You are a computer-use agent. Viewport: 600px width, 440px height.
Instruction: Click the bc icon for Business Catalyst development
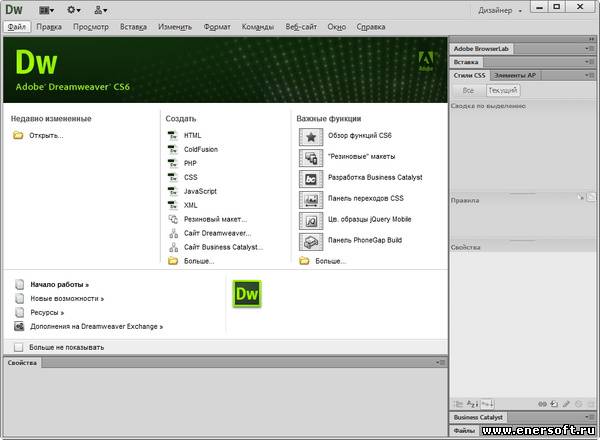pyautogui.click(x=311, y=179)
